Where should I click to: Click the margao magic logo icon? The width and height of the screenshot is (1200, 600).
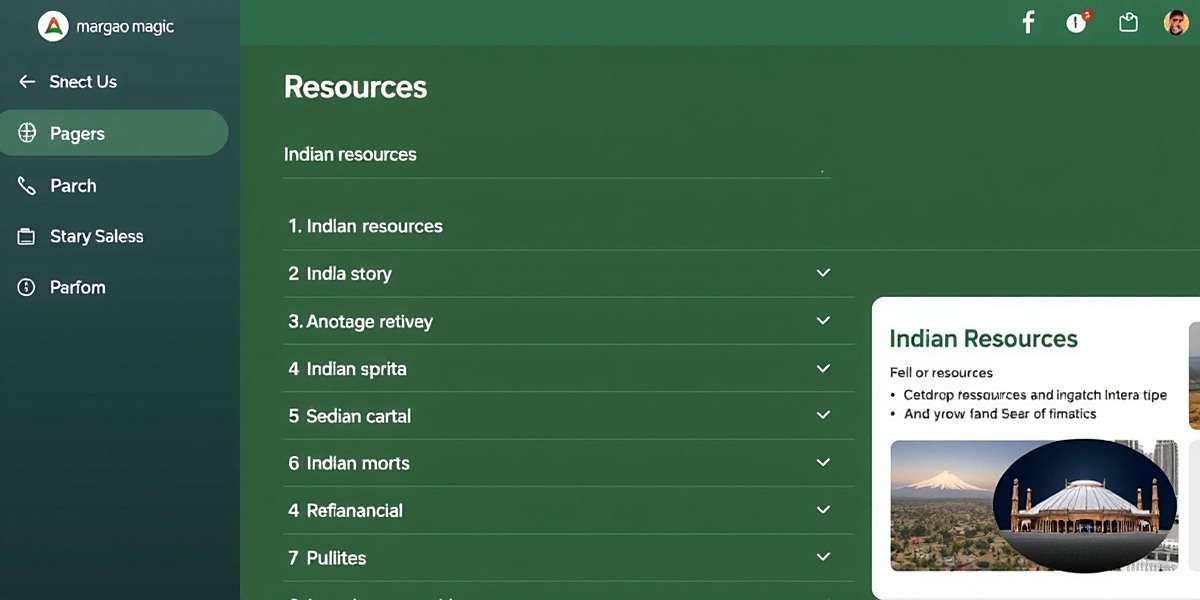(x=53, y=26)
